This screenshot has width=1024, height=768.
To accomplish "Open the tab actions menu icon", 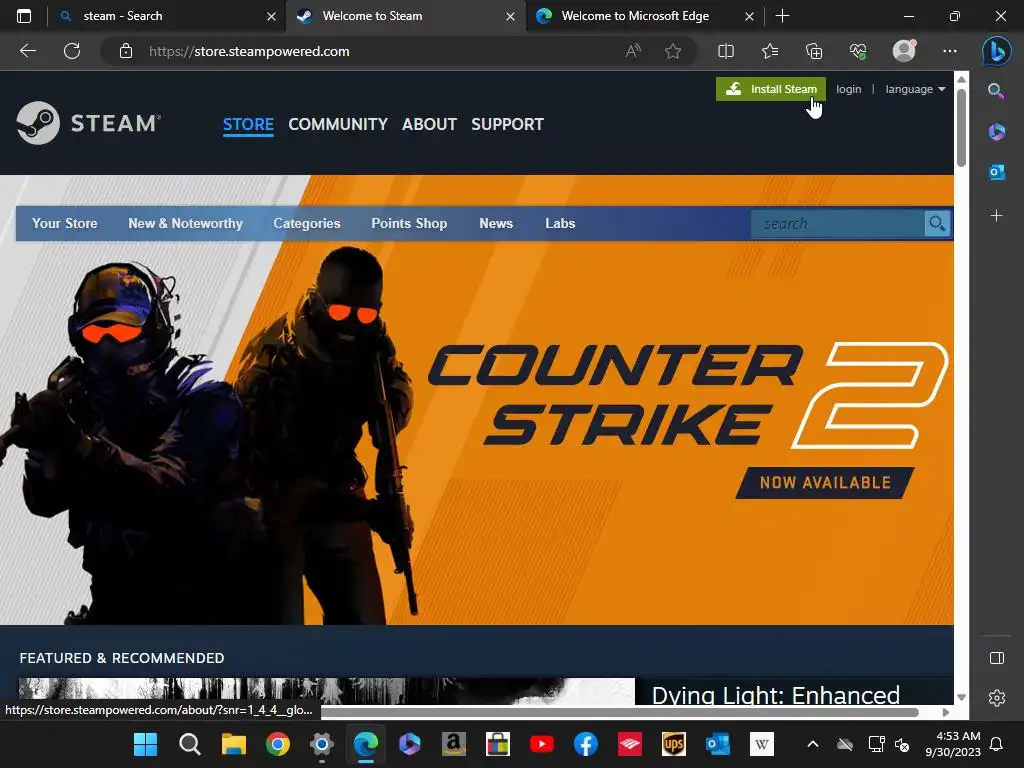I will [24, 16].
